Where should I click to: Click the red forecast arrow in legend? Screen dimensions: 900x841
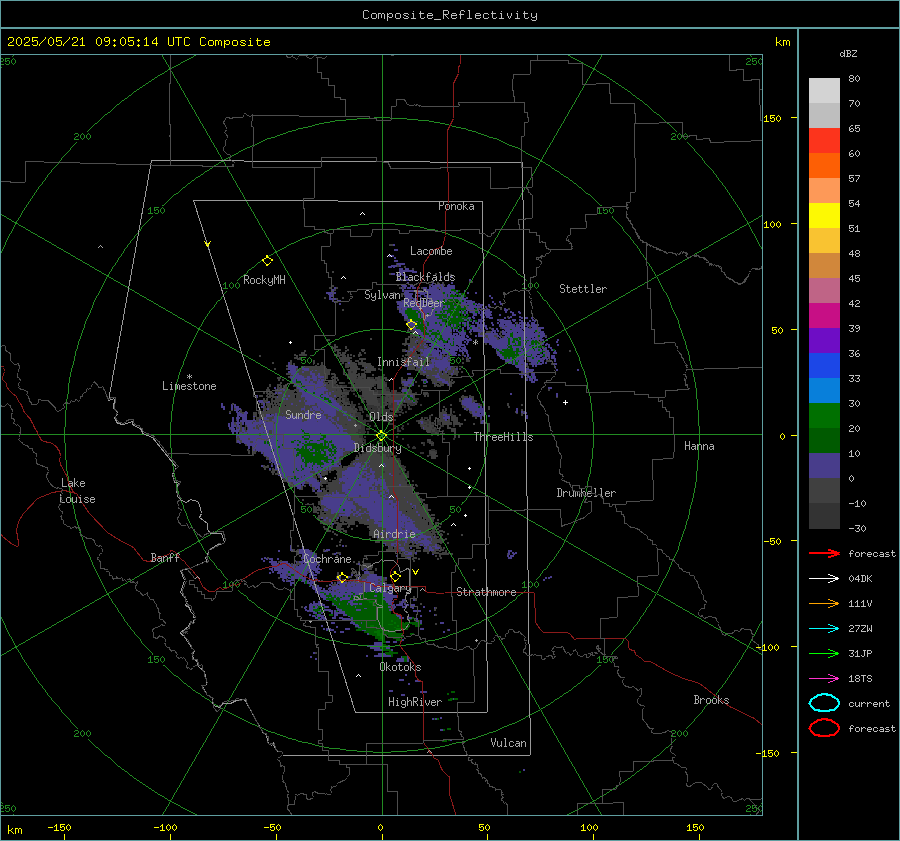[824, 553]
